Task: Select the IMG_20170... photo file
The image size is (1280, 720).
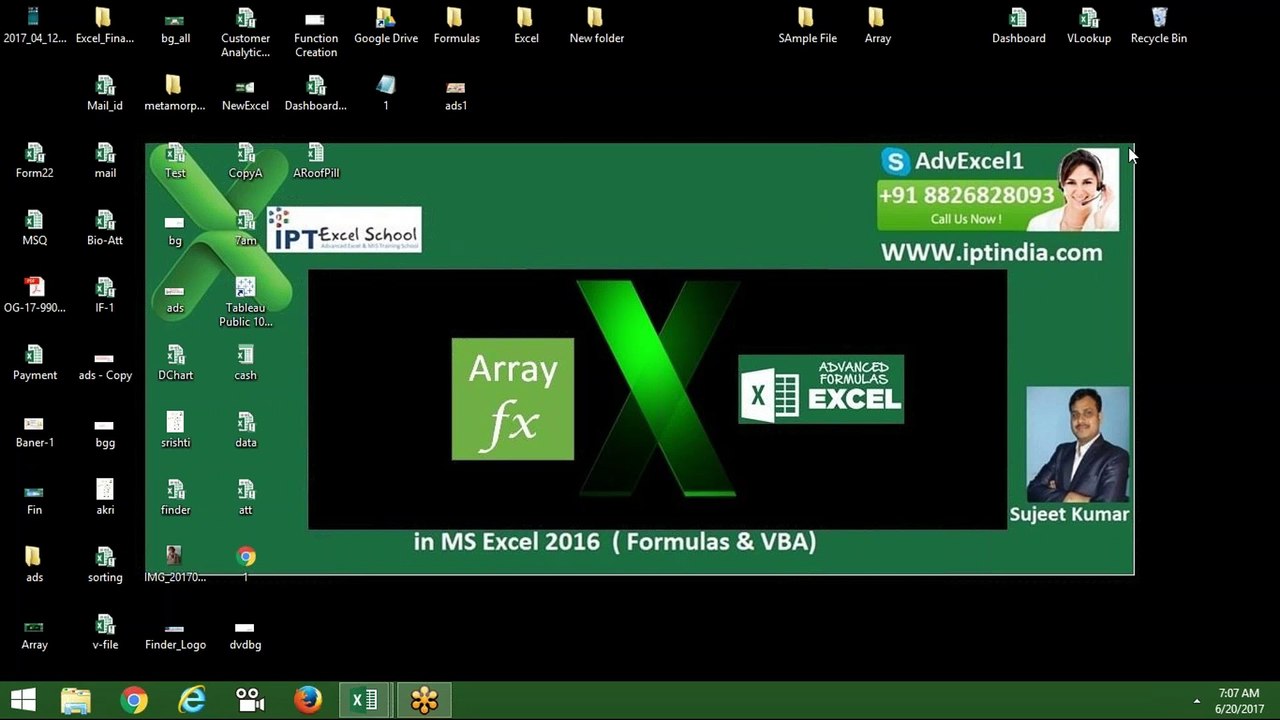Action: point(175,565)
